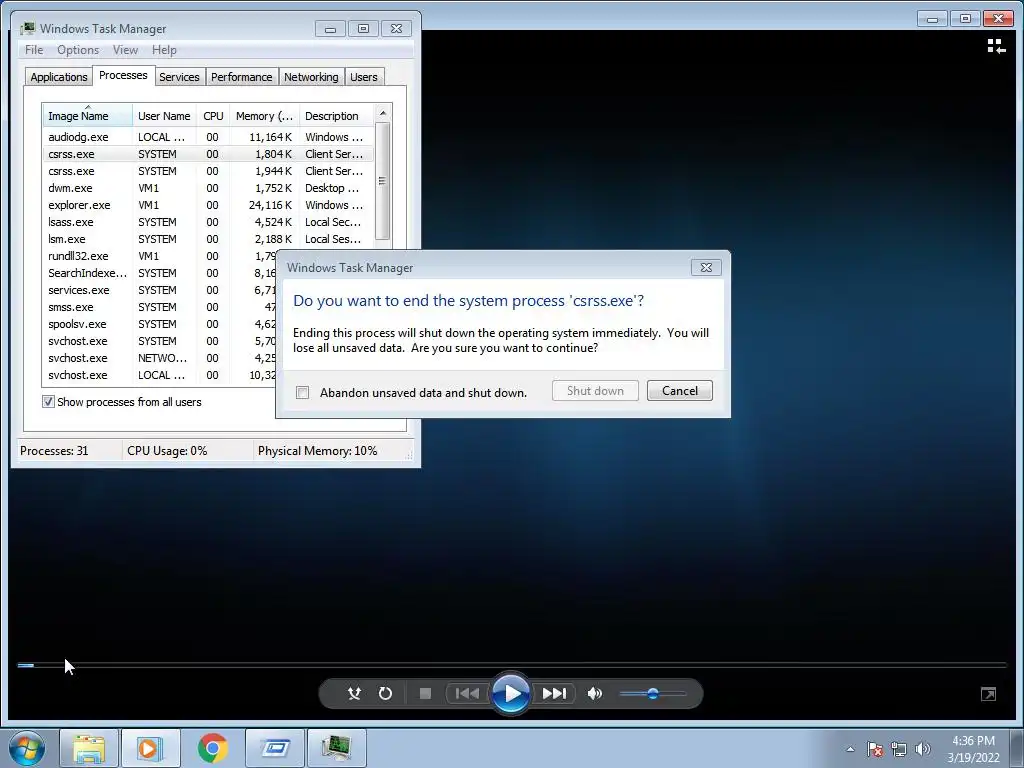Skip to next track
This screenshot has width=1024, height=768.
point(554,693)
